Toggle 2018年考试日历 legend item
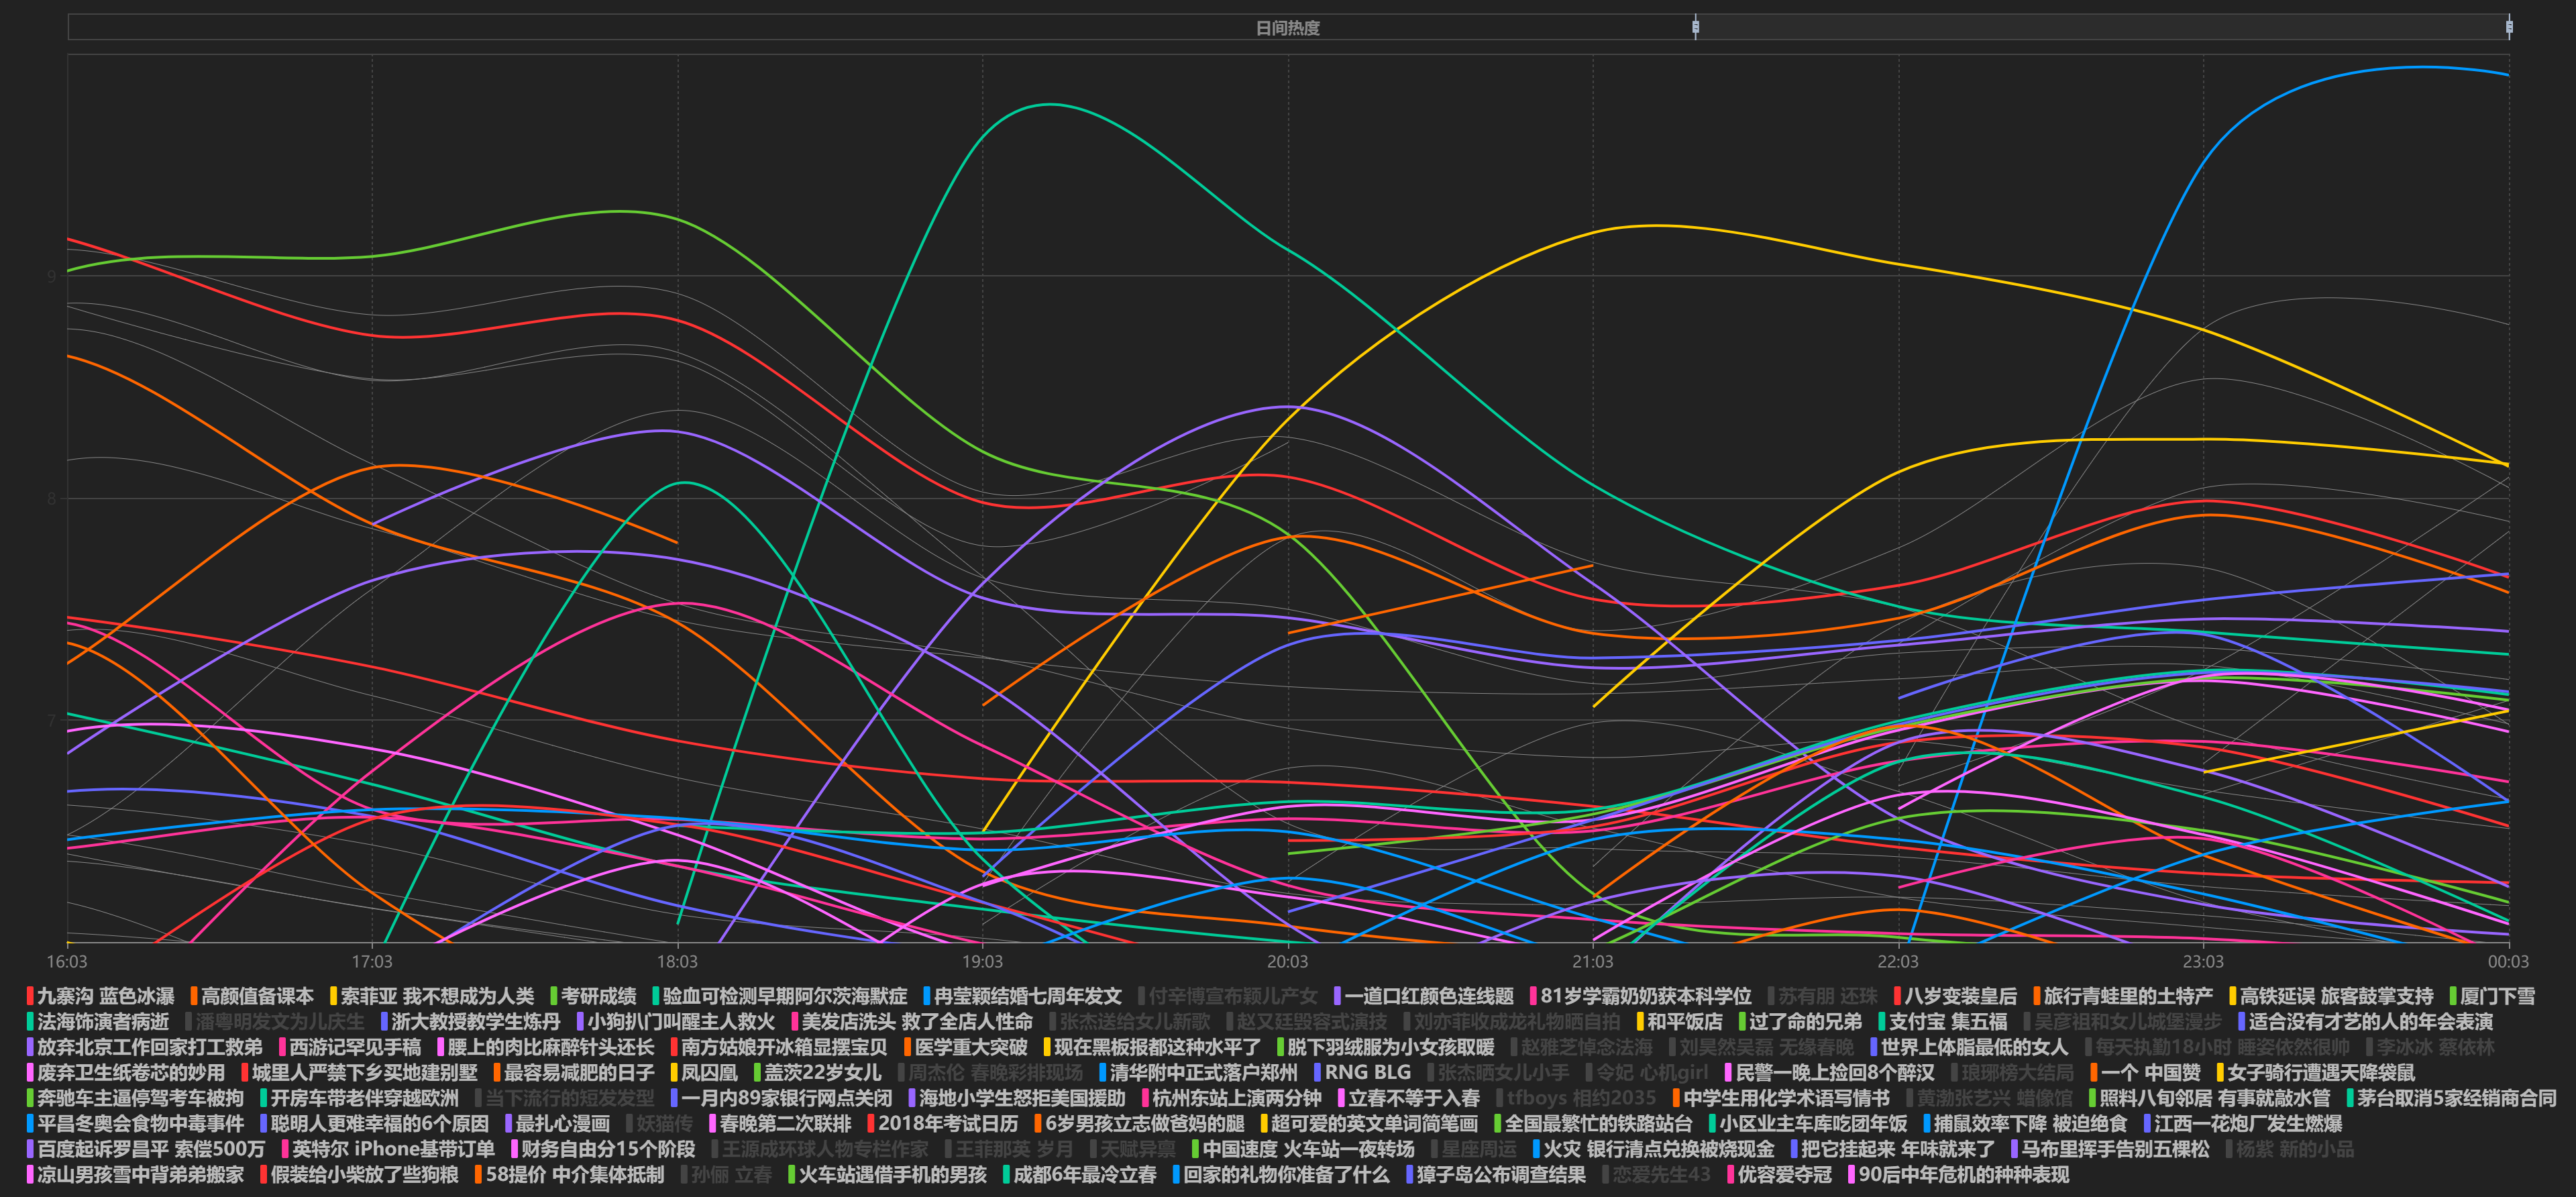Screen dimensions: 2576x1197 943,1124
